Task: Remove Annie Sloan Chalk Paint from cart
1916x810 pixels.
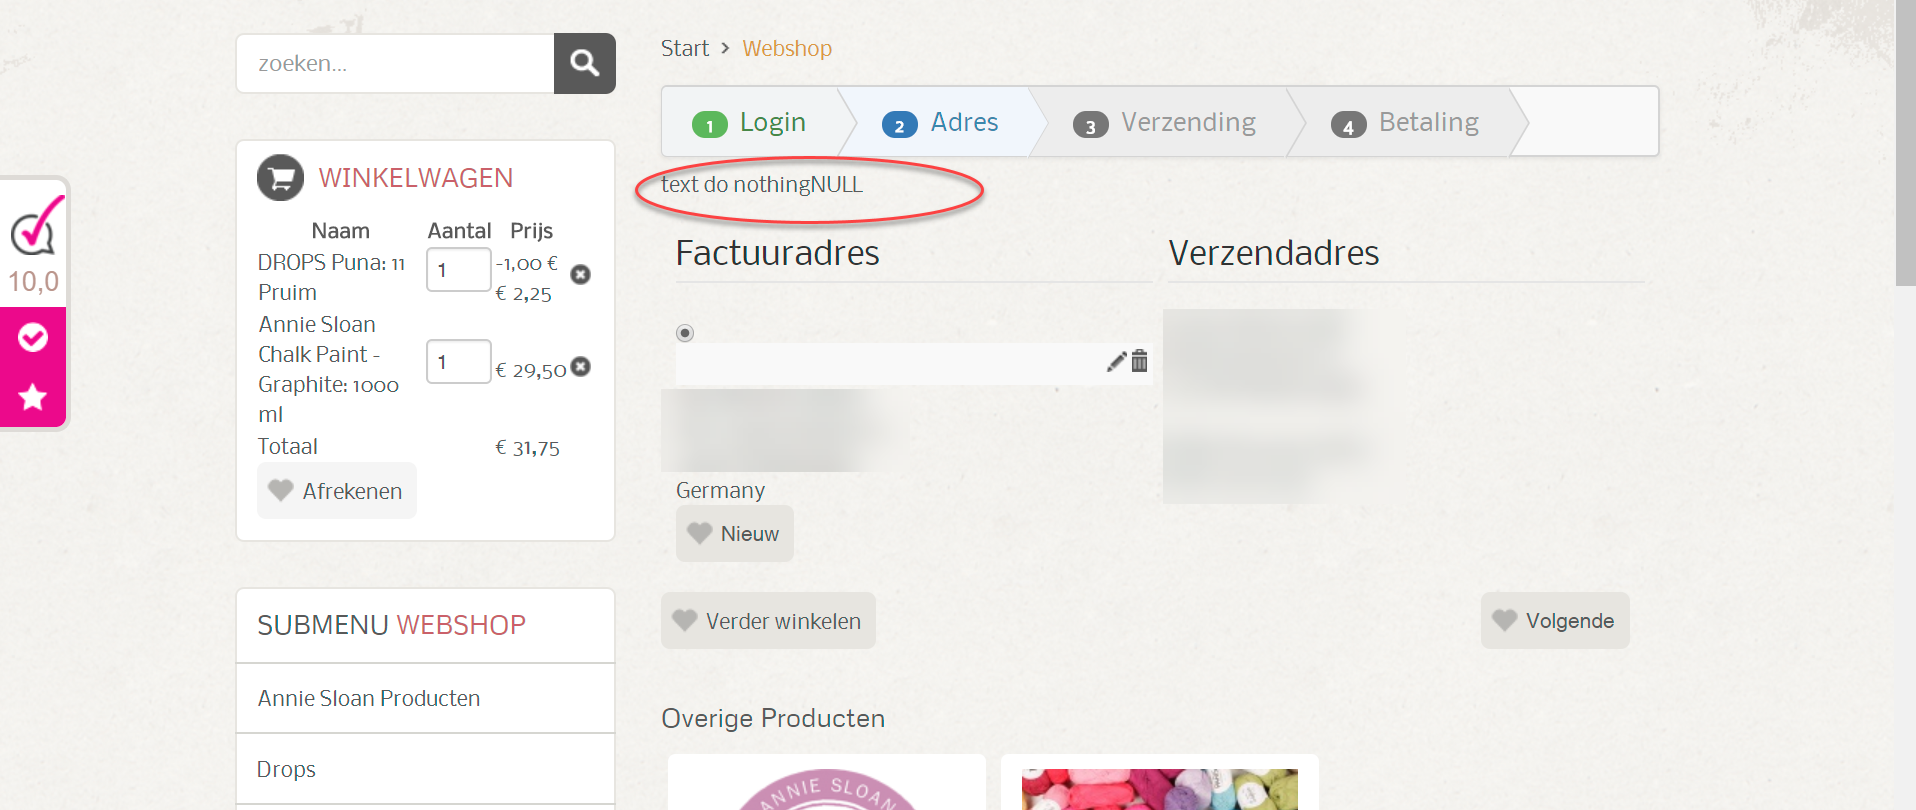Action: [x=580, y=367]
